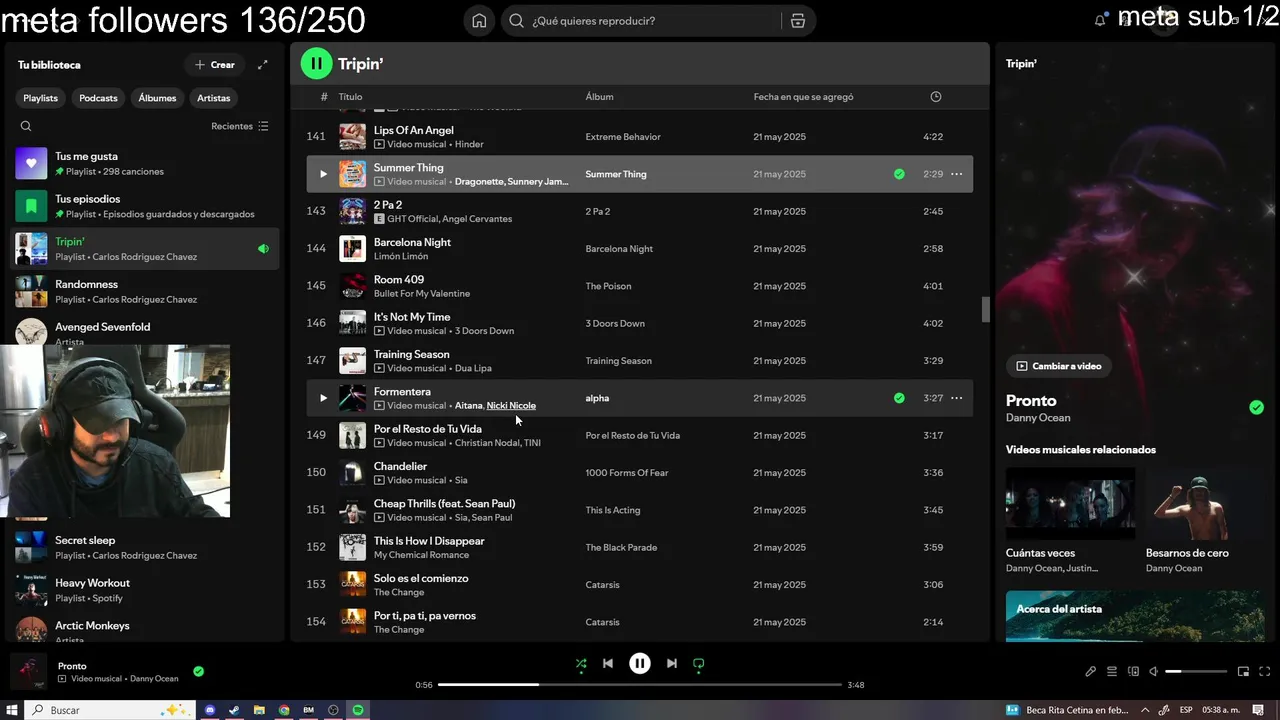Search in Tu biblioteca magnifier icon
The image size is (1280, 720).
point(26,126)
